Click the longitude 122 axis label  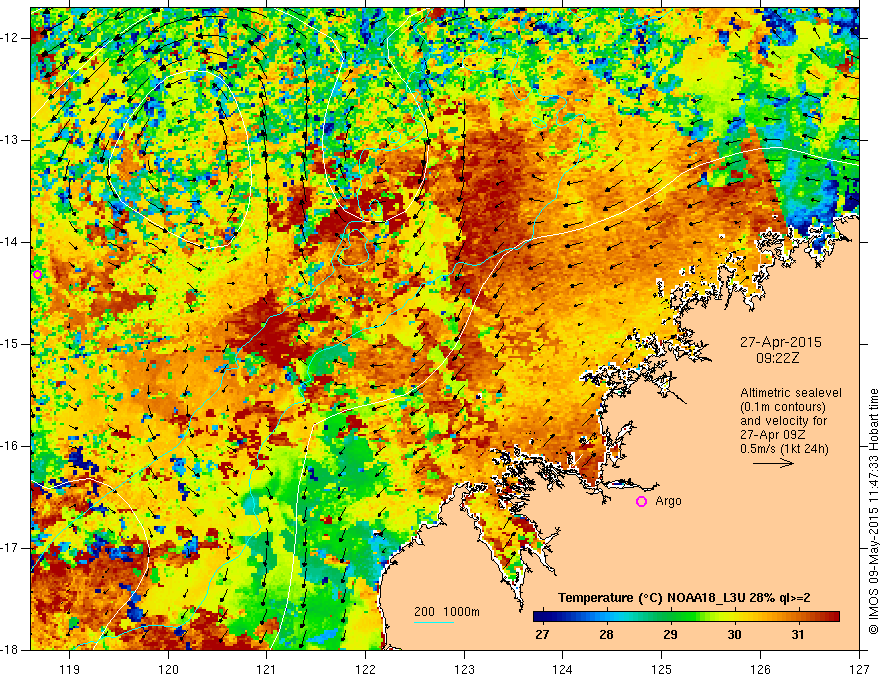(365, 669)
